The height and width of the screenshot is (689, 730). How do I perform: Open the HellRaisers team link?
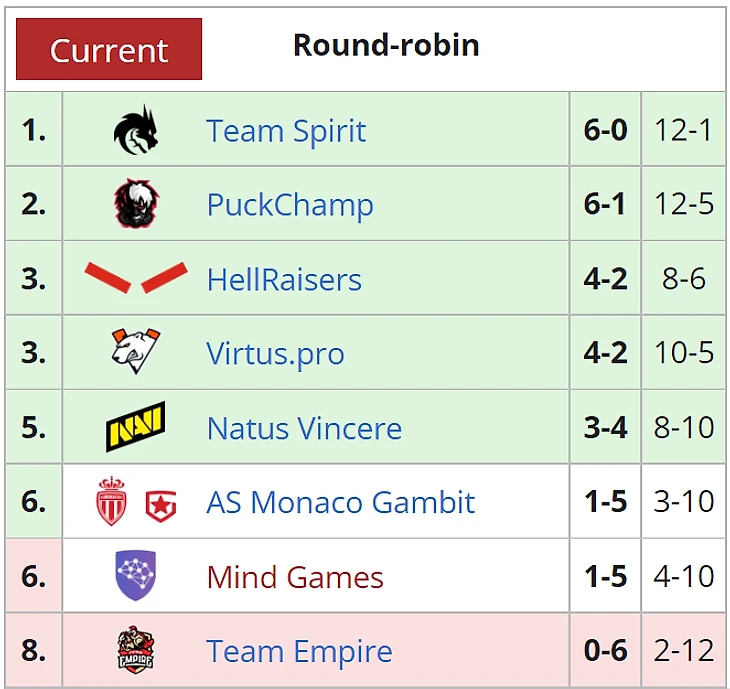[284, 279]
